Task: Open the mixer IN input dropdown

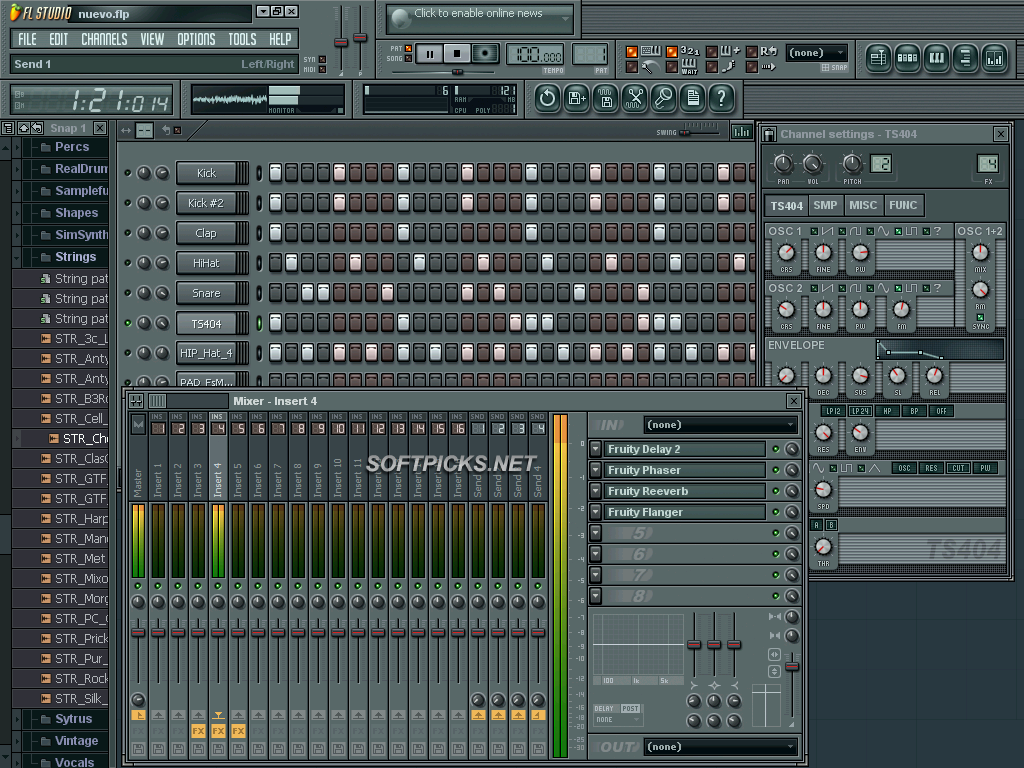Action: [720, 425]
